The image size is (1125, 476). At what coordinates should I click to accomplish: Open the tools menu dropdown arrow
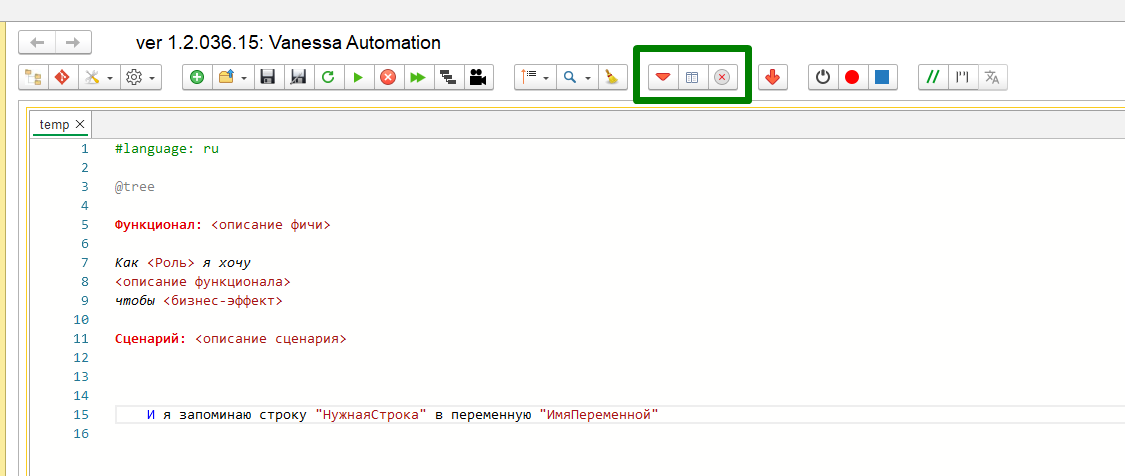pyautogui.click(x=110, y=78)
